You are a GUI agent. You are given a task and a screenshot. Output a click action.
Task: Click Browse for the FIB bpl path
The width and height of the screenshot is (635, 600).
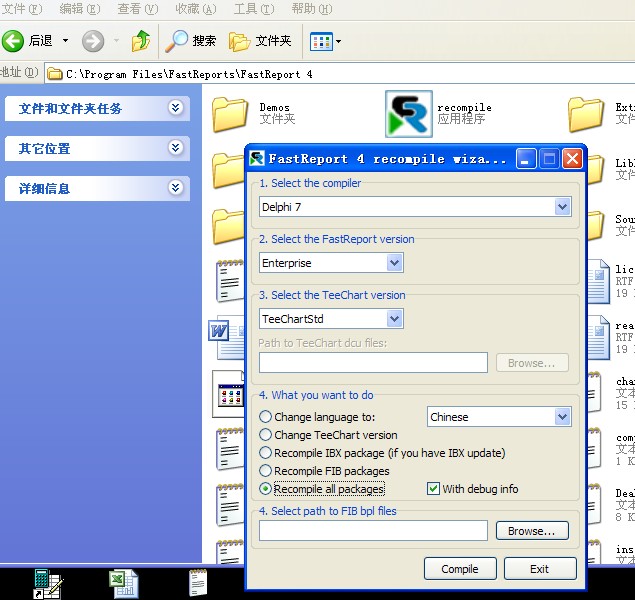(532, 530)
